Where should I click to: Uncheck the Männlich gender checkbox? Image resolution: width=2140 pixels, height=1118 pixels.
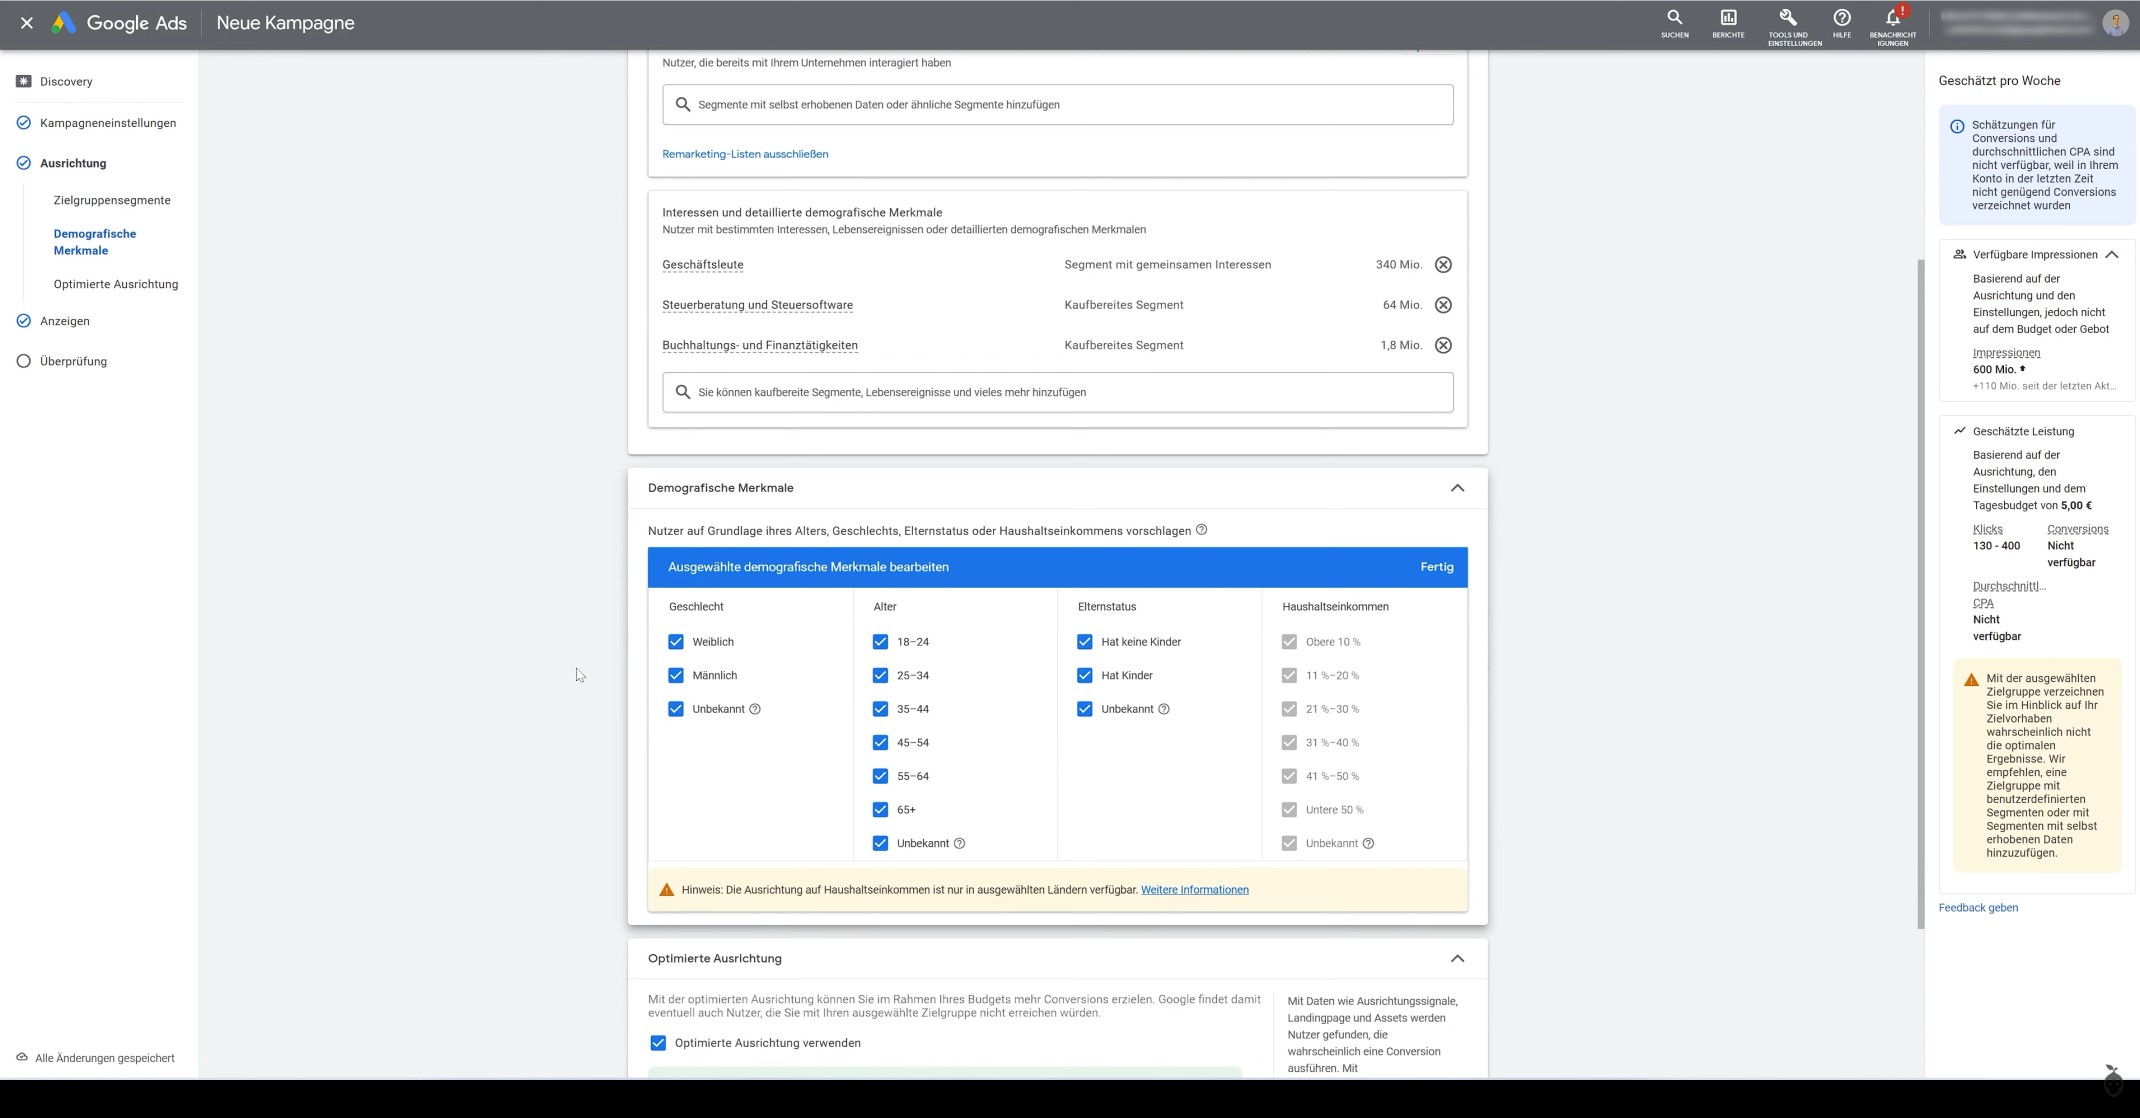[x=676, y=675]
